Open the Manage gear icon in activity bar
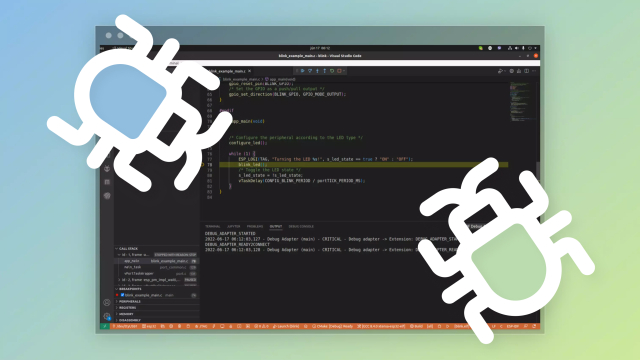 click(x=107, y=316)
